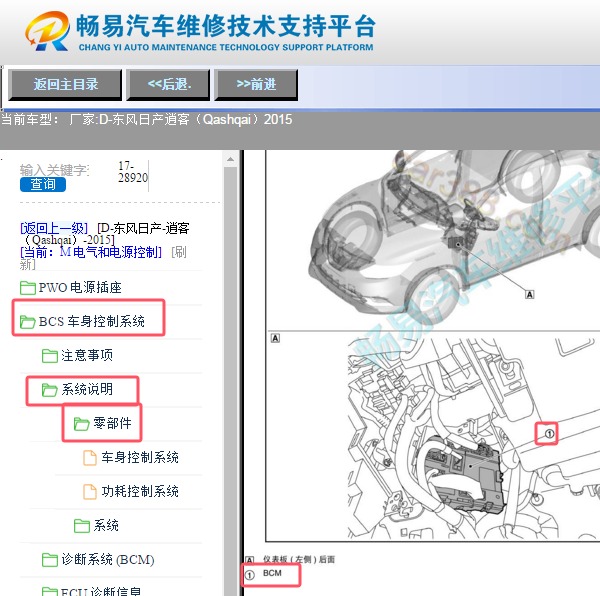Click the 零部件 open folder icon
Screen dimensions: 600x596
point(82,424)
